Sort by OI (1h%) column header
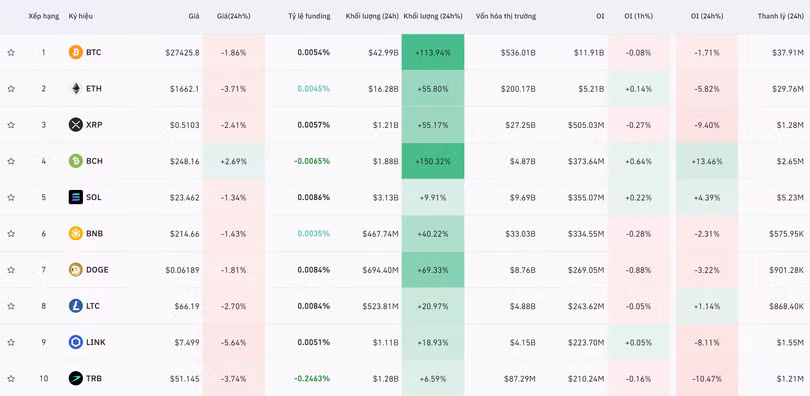 638,16
